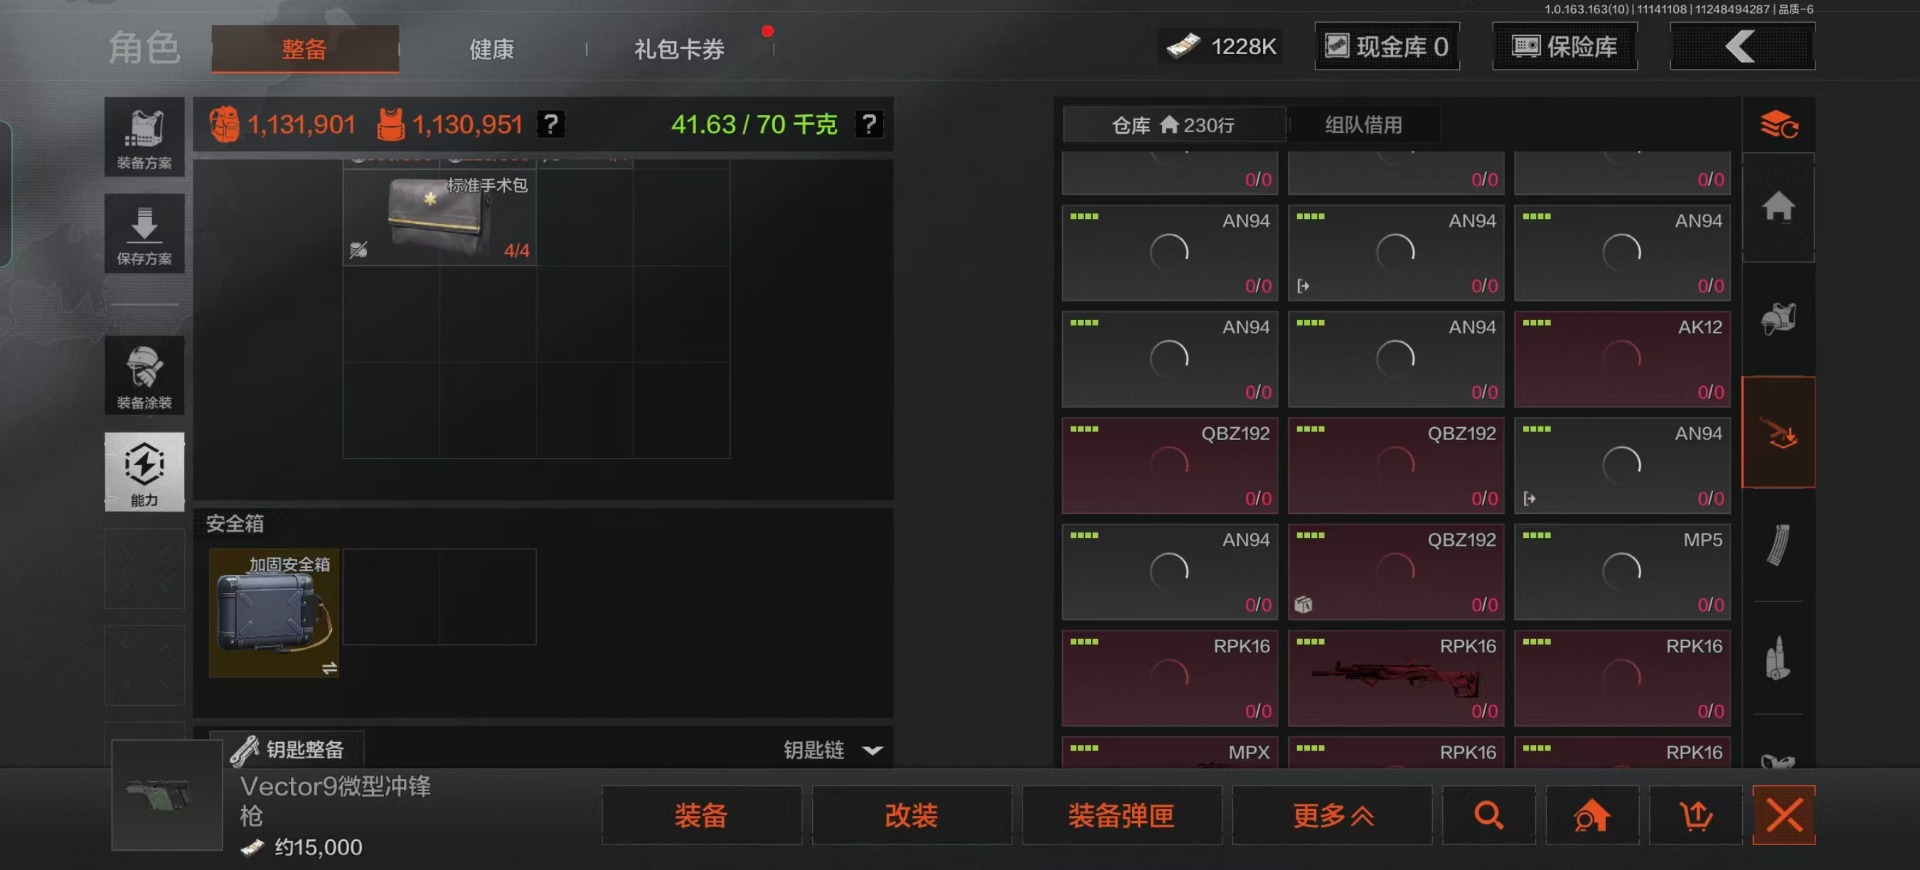
Task: Click the send-to-warehouse house icon button
Action: [1592, 815]
